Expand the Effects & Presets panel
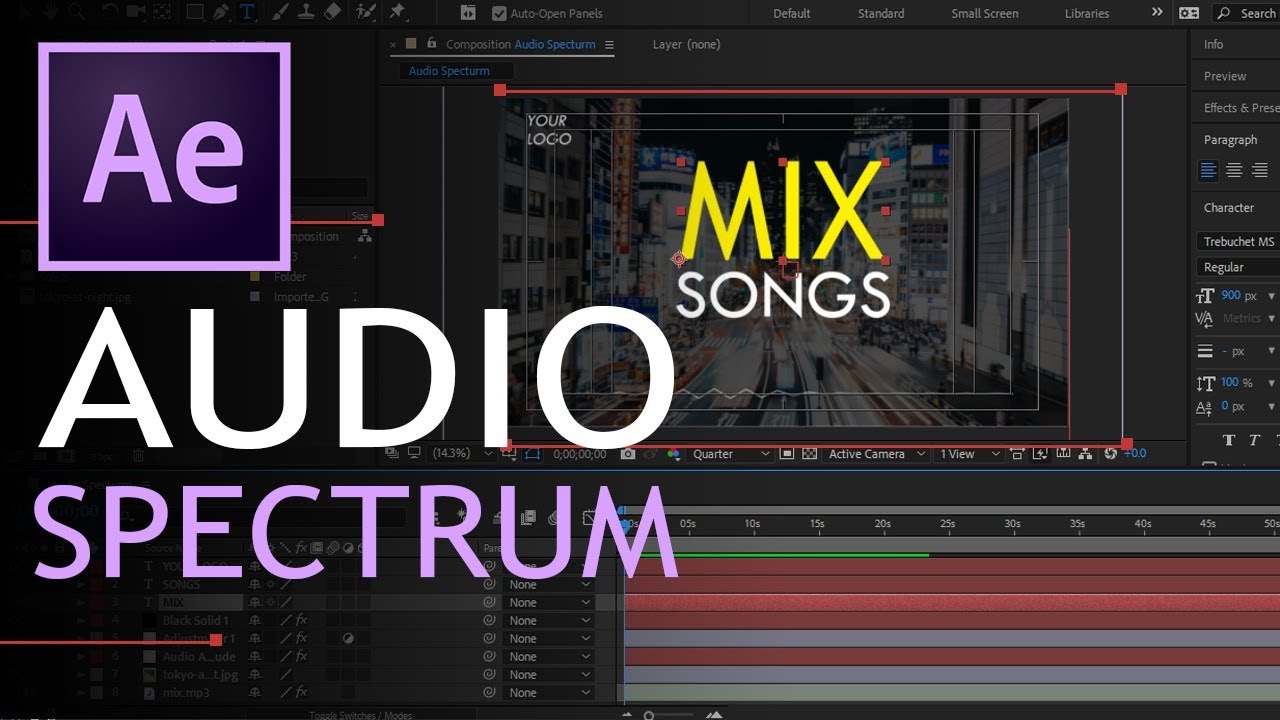Screen dimensions: 1280x720 tap(1241, 108)
